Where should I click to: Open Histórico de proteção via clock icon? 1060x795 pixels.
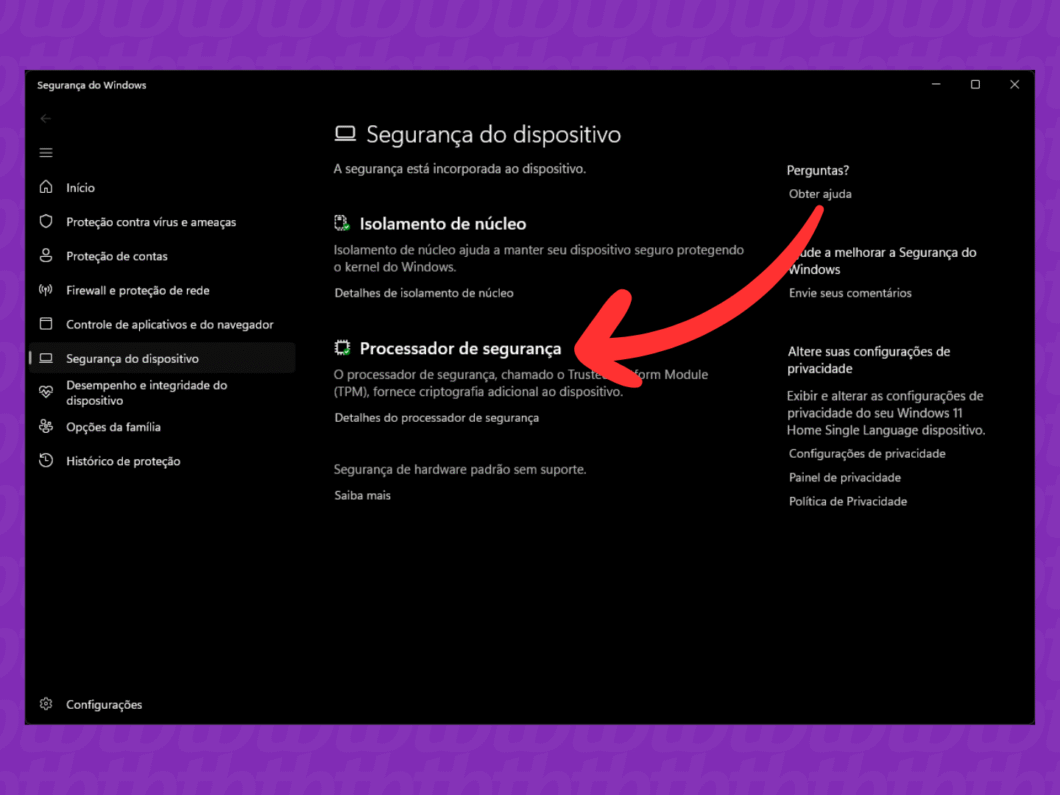(x=46, y=461)
